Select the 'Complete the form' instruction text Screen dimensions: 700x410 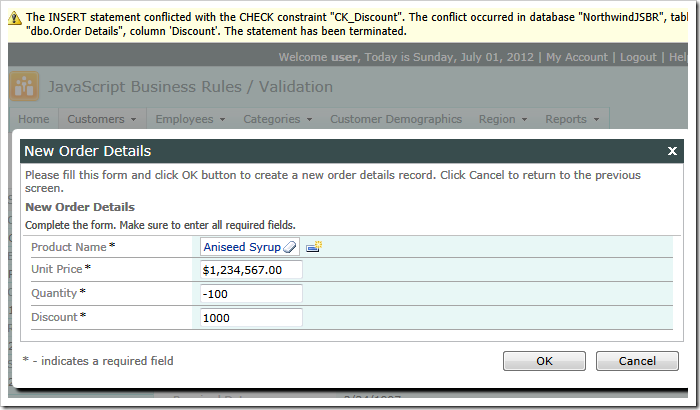pos(160,225)
